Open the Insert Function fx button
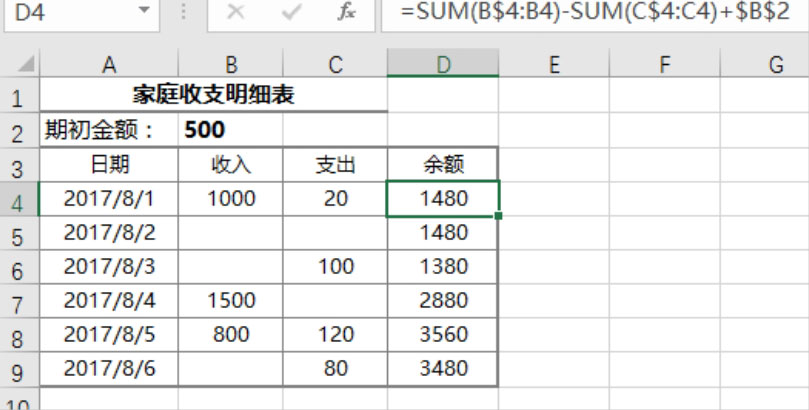Viewport: 809px width, 410px height. point(346,11)
